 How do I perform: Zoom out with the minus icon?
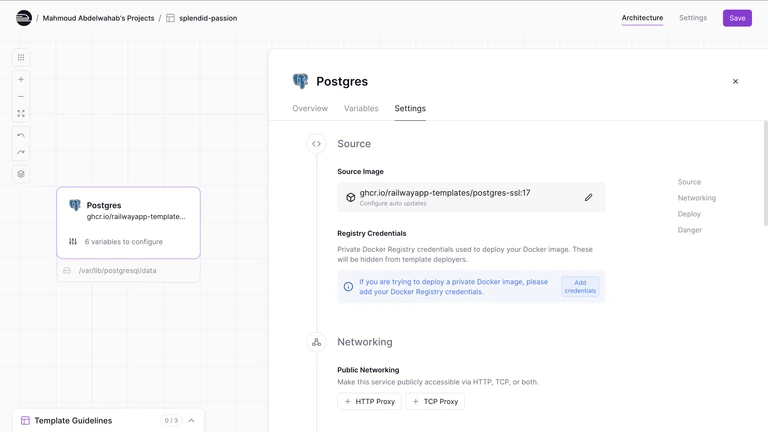[x=21, y=96]
